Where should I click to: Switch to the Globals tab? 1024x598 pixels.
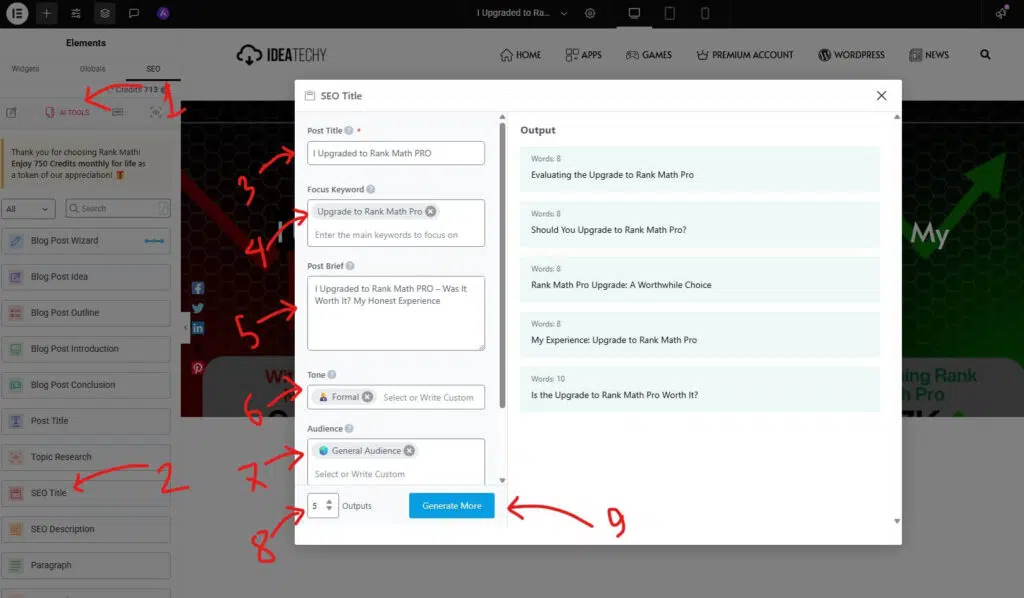pyautogui.click(x=92, y=69)
